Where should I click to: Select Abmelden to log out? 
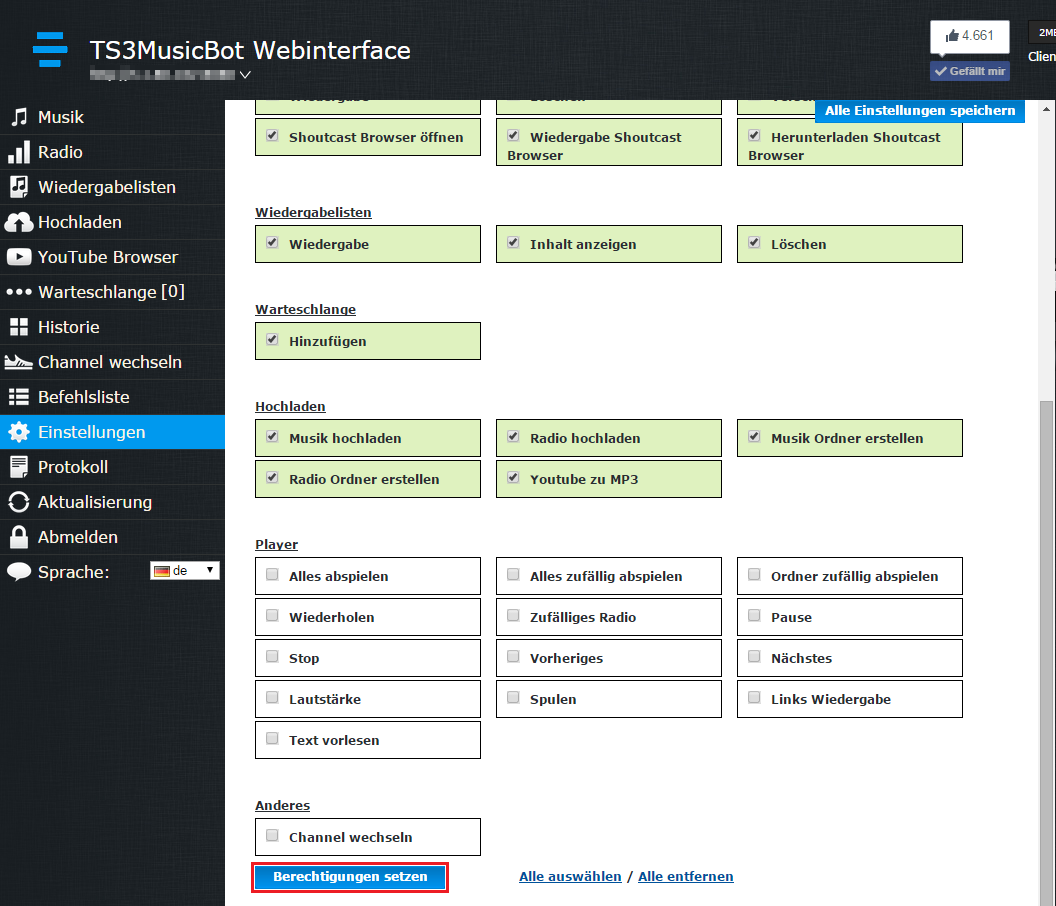coord(112,537)
